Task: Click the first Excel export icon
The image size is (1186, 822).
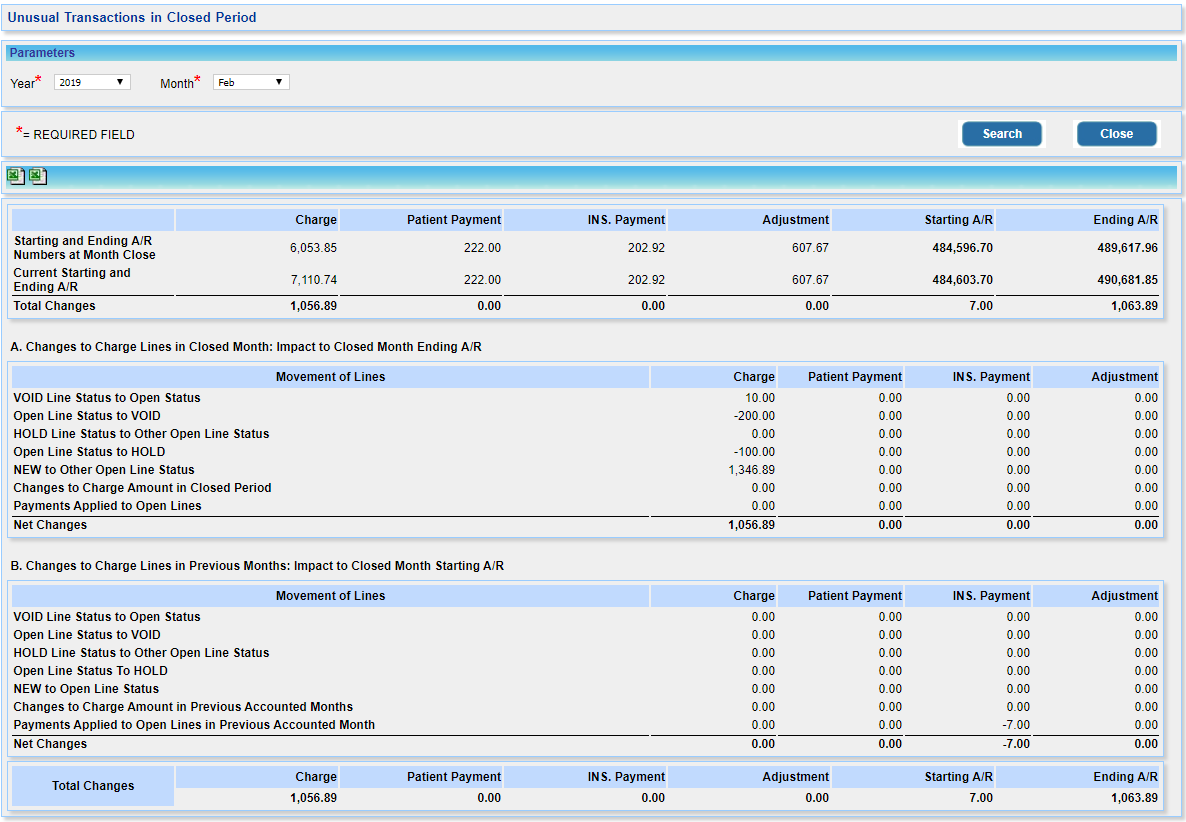Action: [15, 177]
